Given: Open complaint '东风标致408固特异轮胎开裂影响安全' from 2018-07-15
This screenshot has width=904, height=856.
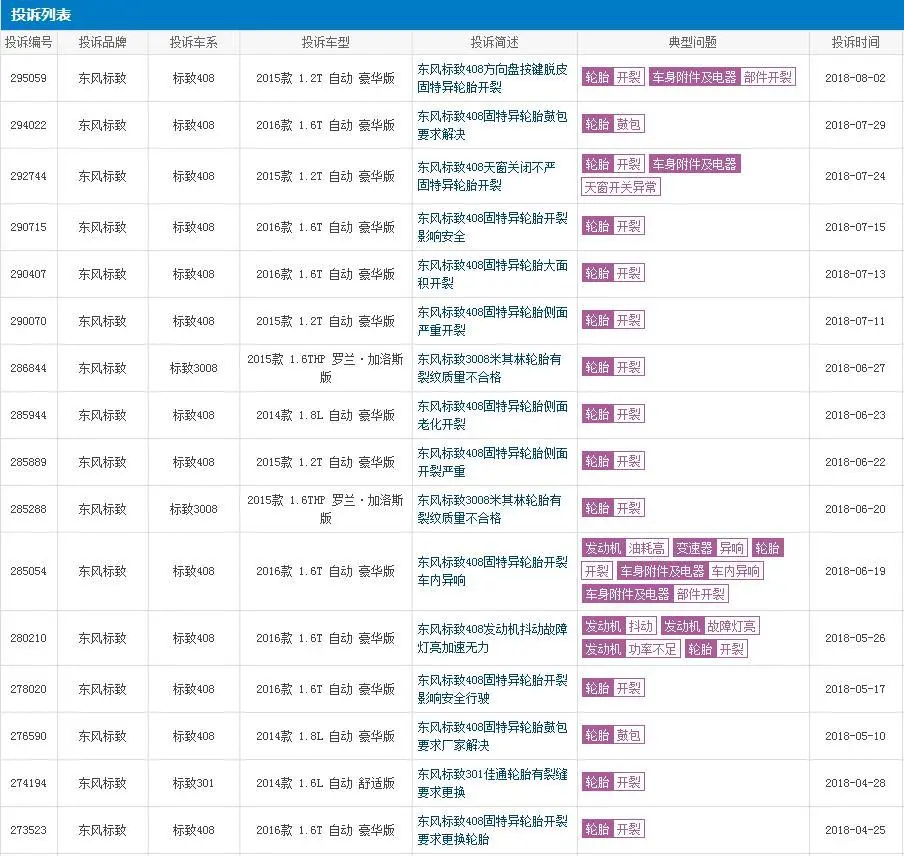Looking at the screenshot, I should (x=492, y=227).
